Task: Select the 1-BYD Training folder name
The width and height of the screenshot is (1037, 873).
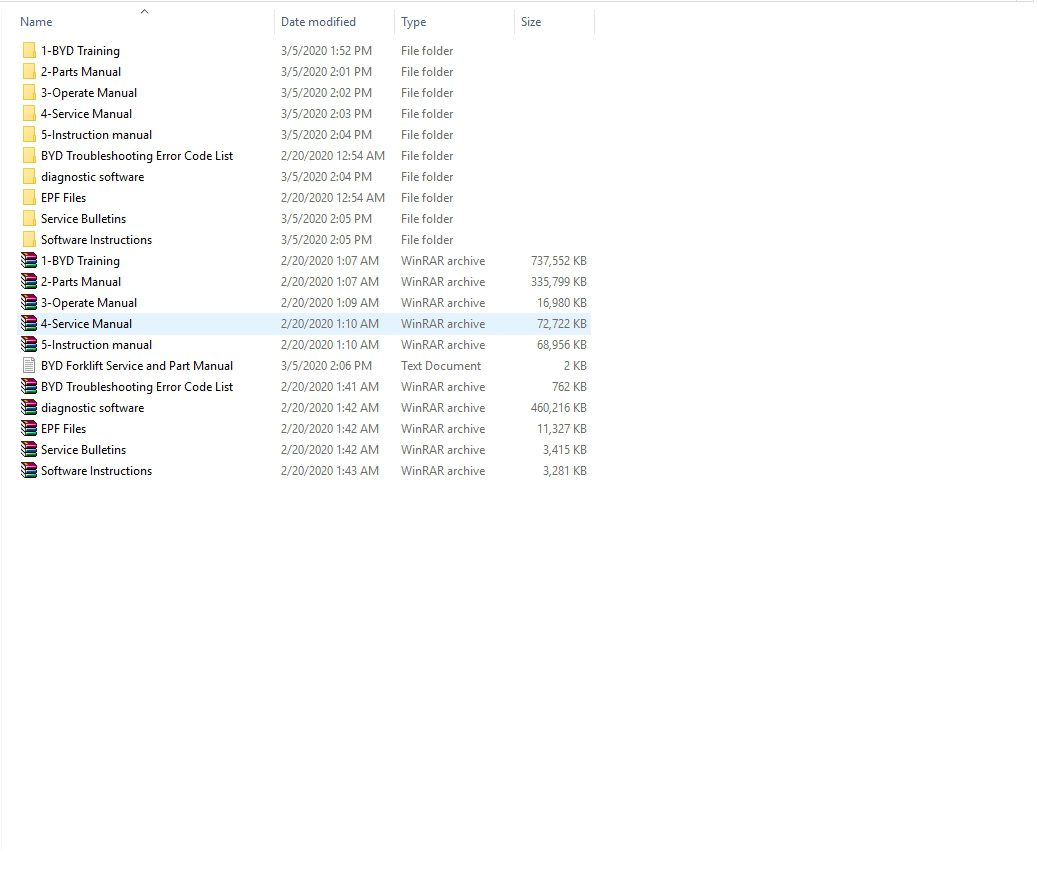Action: pyautogui.click(x=80, y=51)
